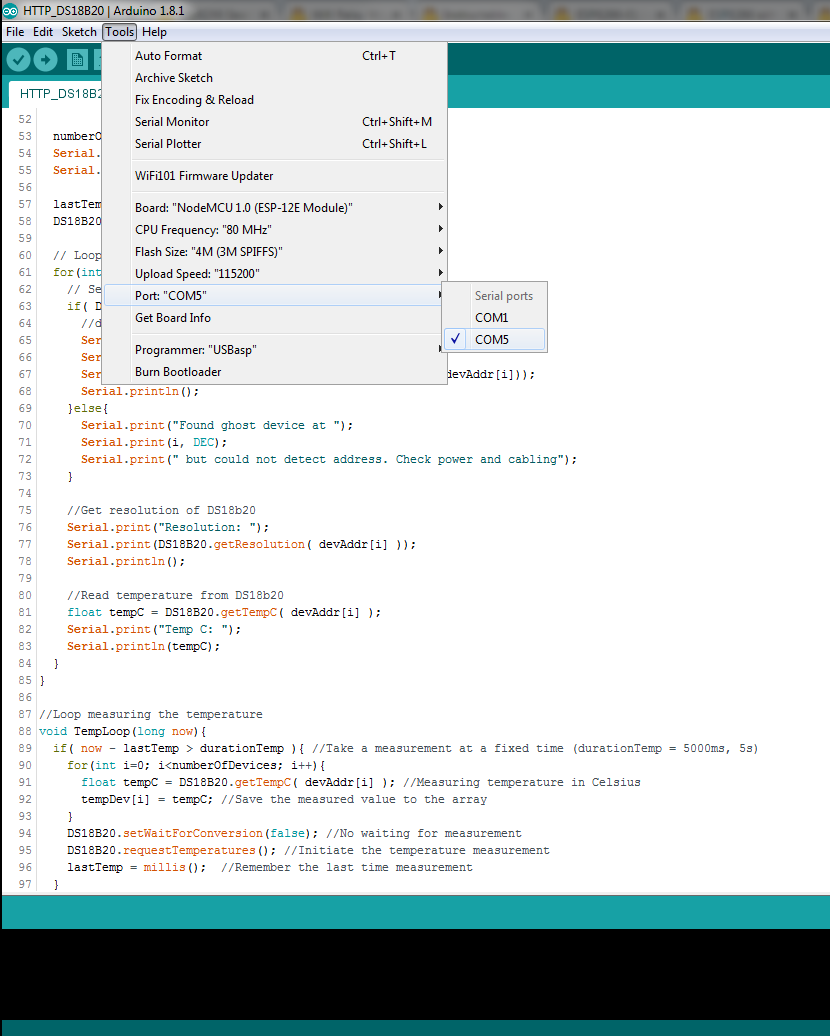830x1036 pixels.
Task: Open the Sketch menu
Action: click(79, 32)
